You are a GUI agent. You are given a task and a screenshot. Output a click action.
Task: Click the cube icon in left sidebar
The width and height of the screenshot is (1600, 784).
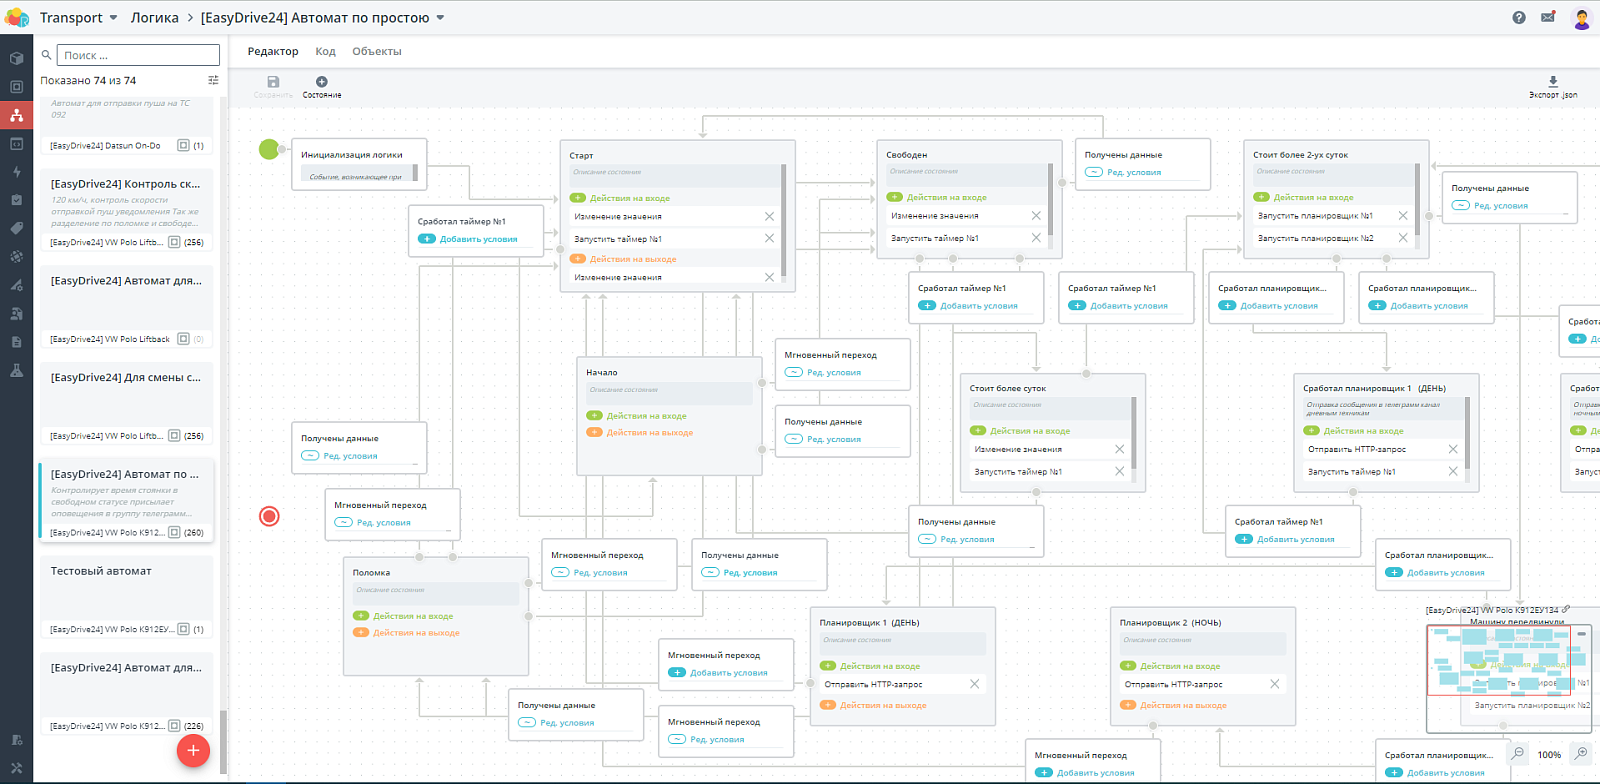(16, 58)
